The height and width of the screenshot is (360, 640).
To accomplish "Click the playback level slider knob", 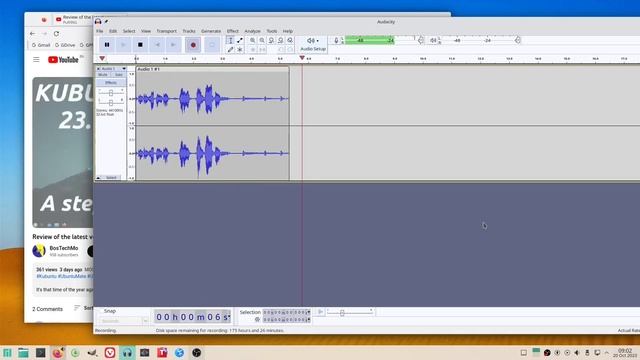I will [518, 40].
